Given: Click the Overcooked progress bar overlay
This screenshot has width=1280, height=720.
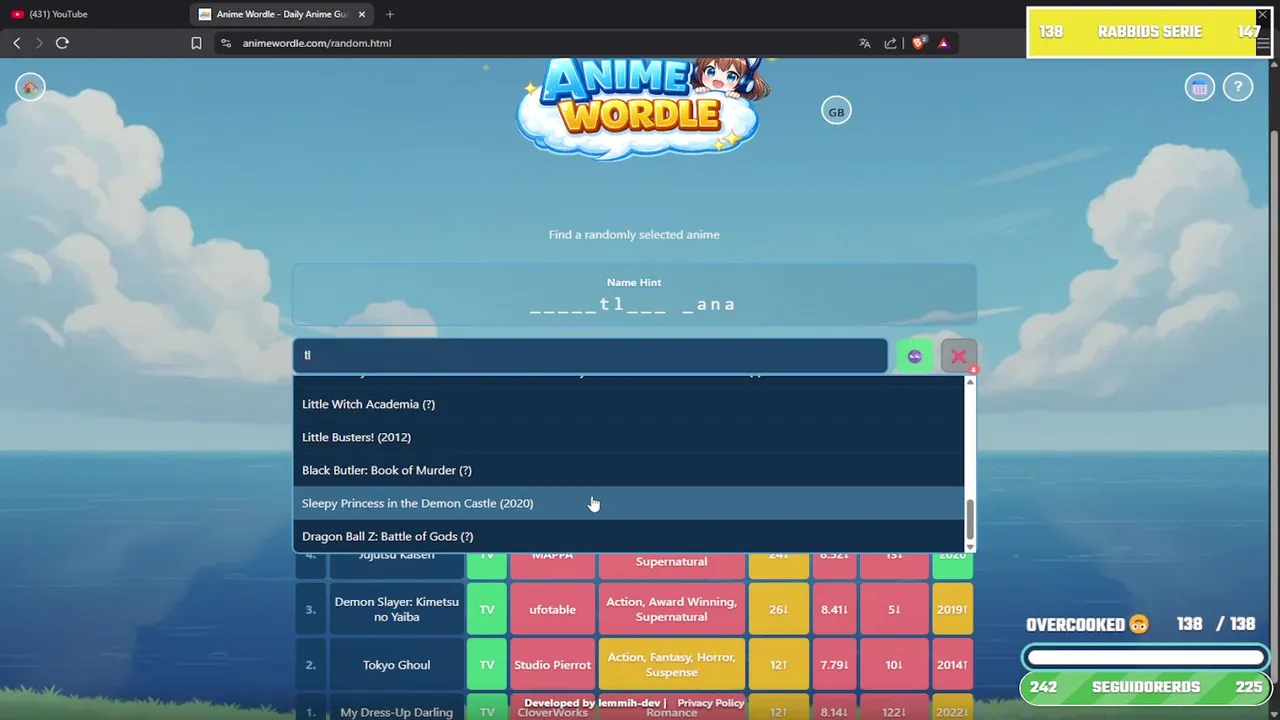Looking at the screenshot, I should click(x=1146, y=657).
